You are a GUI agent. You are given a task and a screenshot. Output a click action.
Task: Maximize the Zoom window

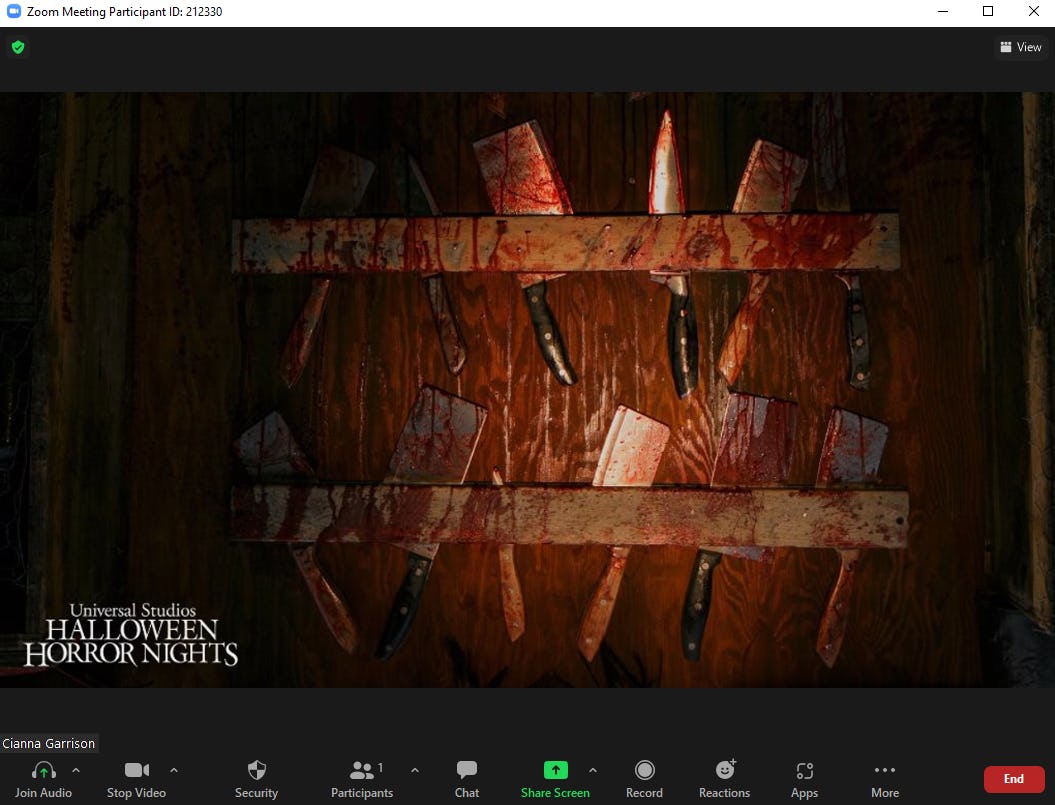coord(987,11)
